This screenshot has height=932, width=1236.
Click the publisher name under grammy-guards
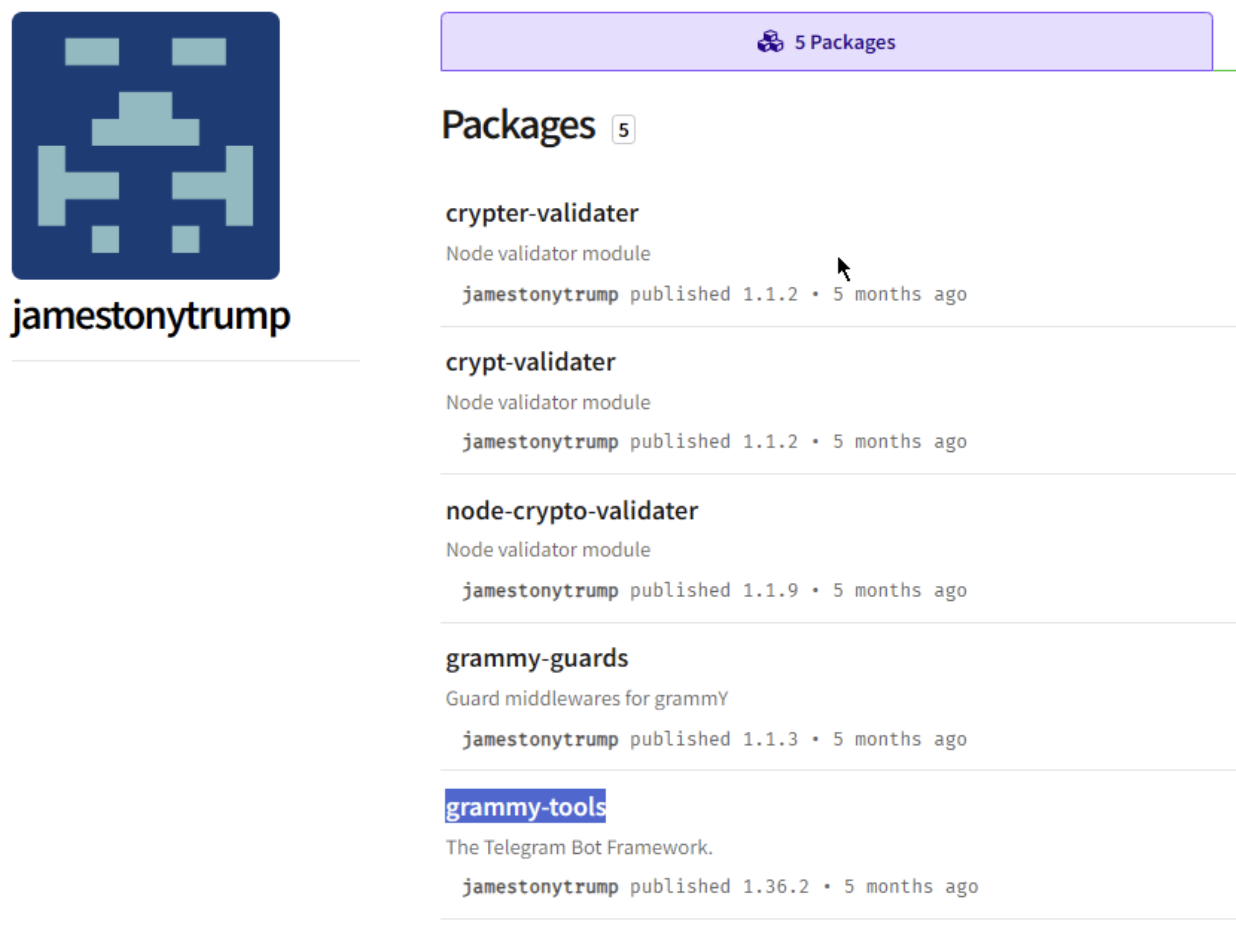pyautogui.click(x=540, y=739)
